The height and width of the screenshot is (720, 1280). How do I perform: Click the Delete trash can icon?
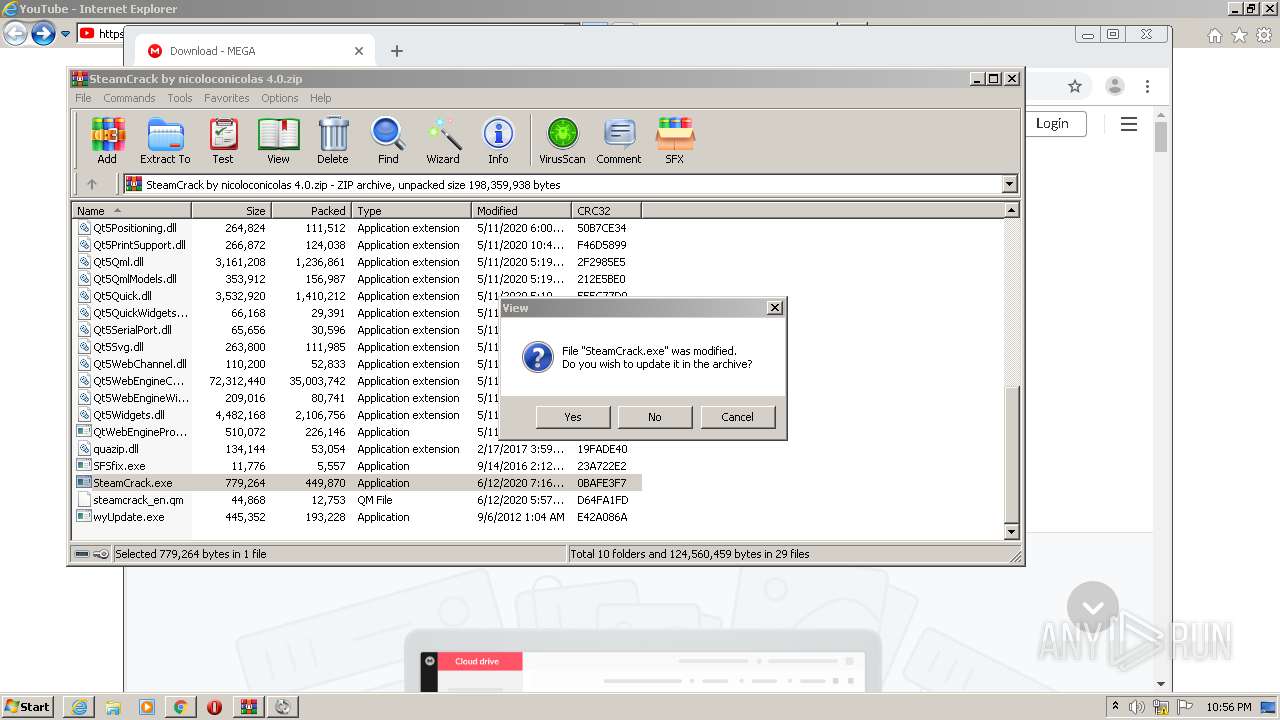coord(333,140)
